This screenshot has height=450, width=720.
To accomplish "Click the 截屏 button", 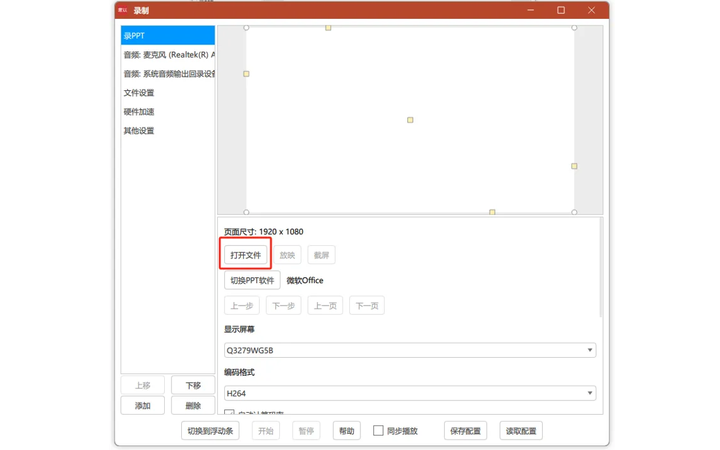I will coord(321,255).
